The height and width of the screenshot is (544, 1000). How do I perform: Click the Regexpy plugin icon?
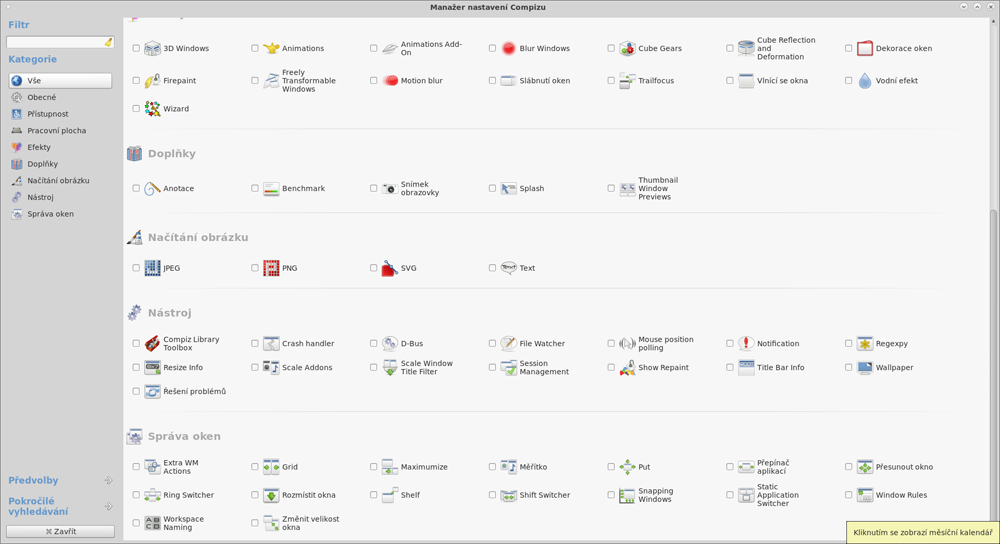click(x=865, y=344)
